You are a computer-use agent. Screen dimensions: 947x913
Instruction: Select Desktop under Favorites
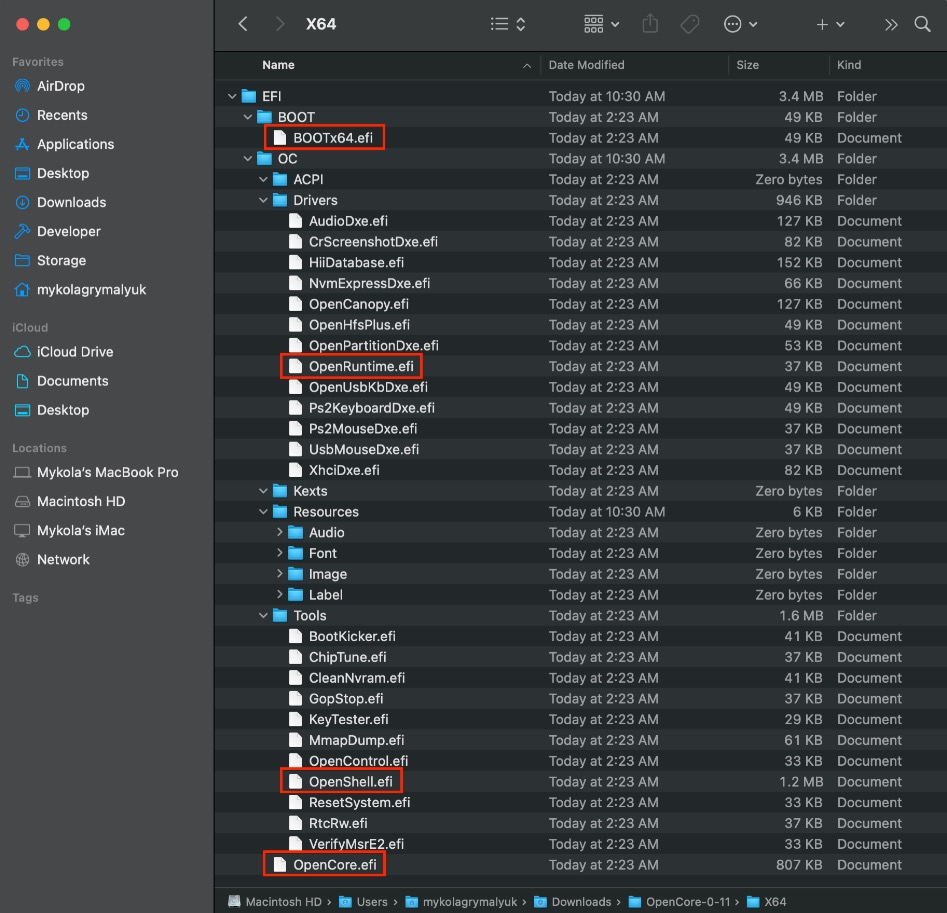51,173
